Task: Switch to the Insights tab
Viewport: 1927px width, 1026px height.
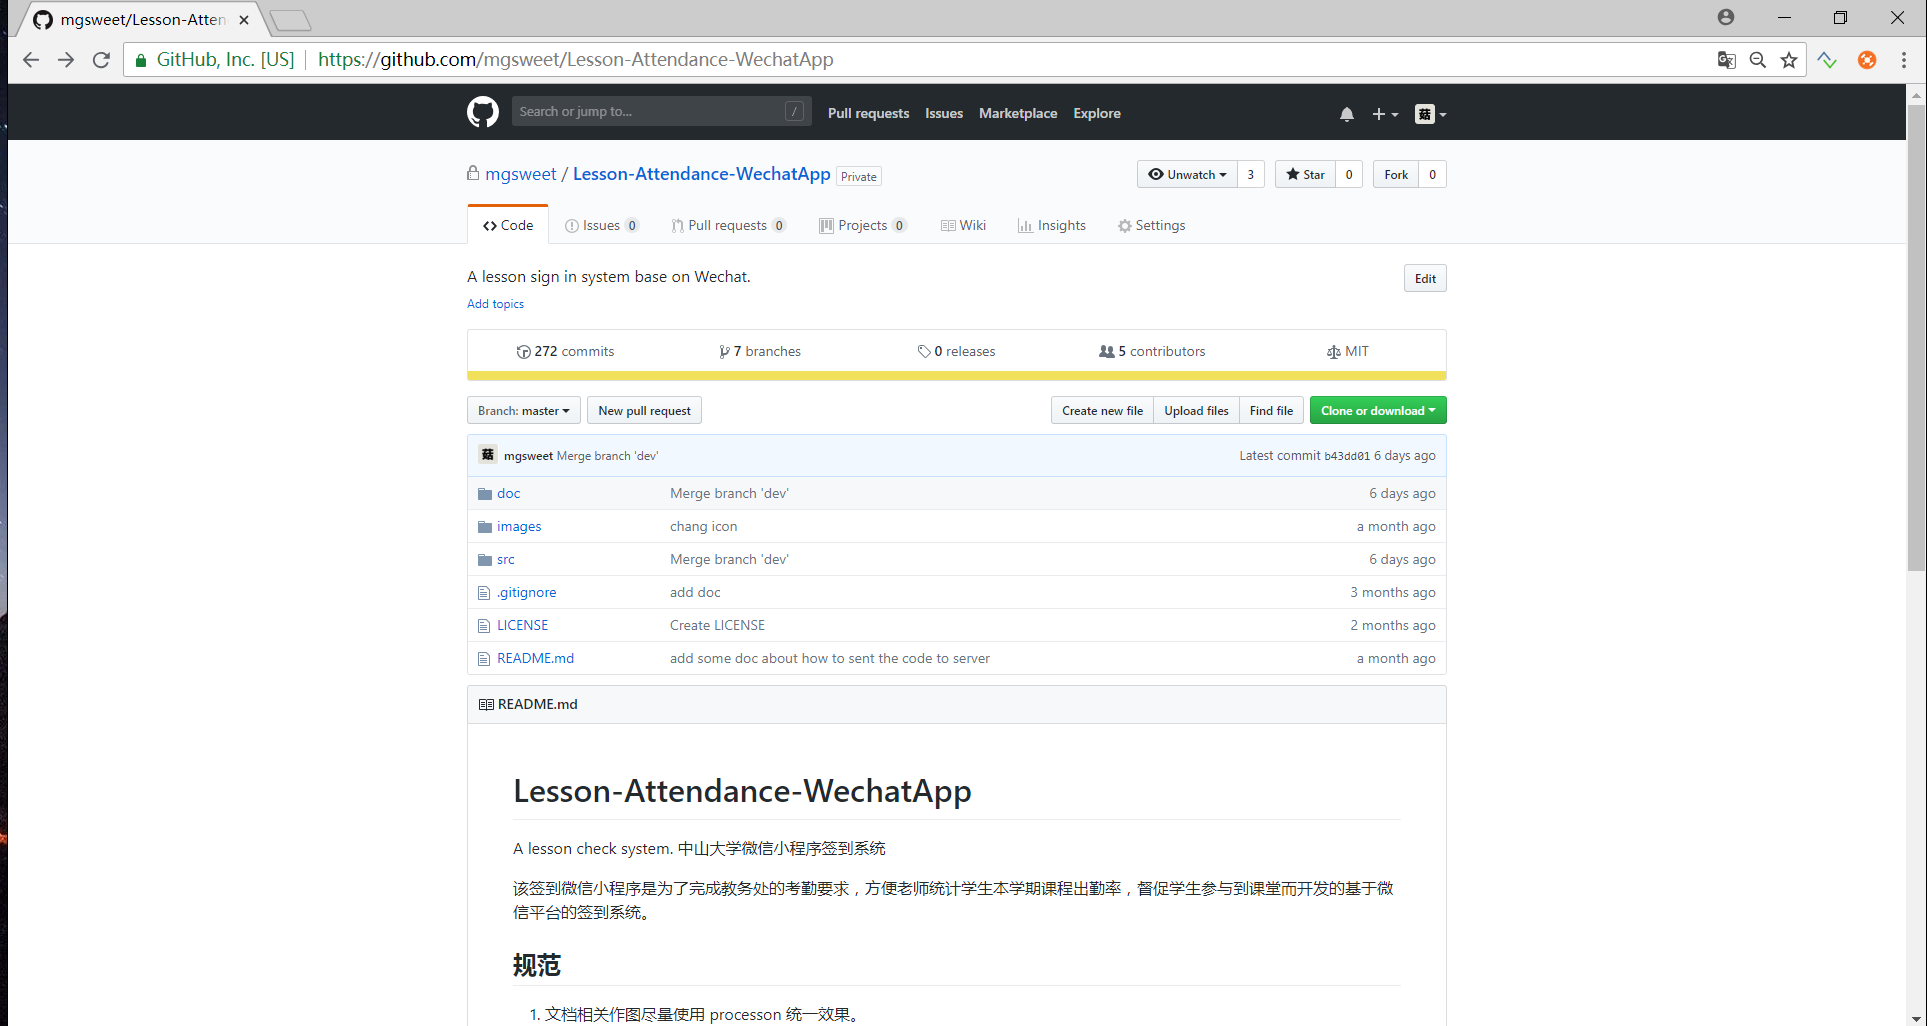Action: point(1052,225)
